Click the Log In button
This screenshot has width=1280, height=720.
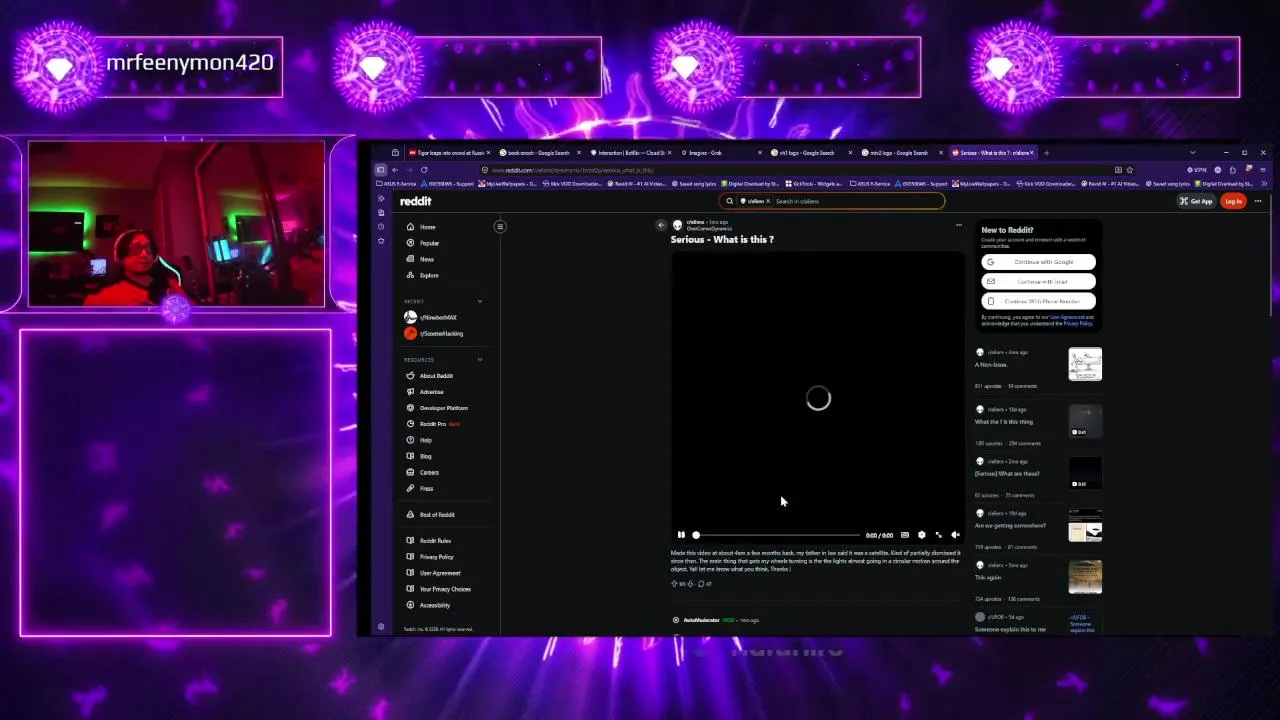point(1233,201)
